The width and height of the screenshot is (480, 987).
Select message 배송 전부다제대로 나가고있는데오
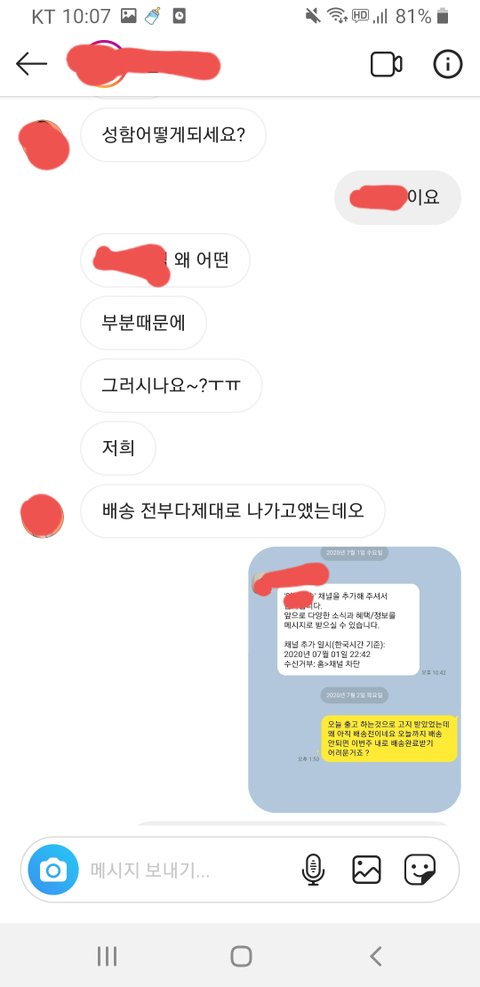tap(233, 511)
